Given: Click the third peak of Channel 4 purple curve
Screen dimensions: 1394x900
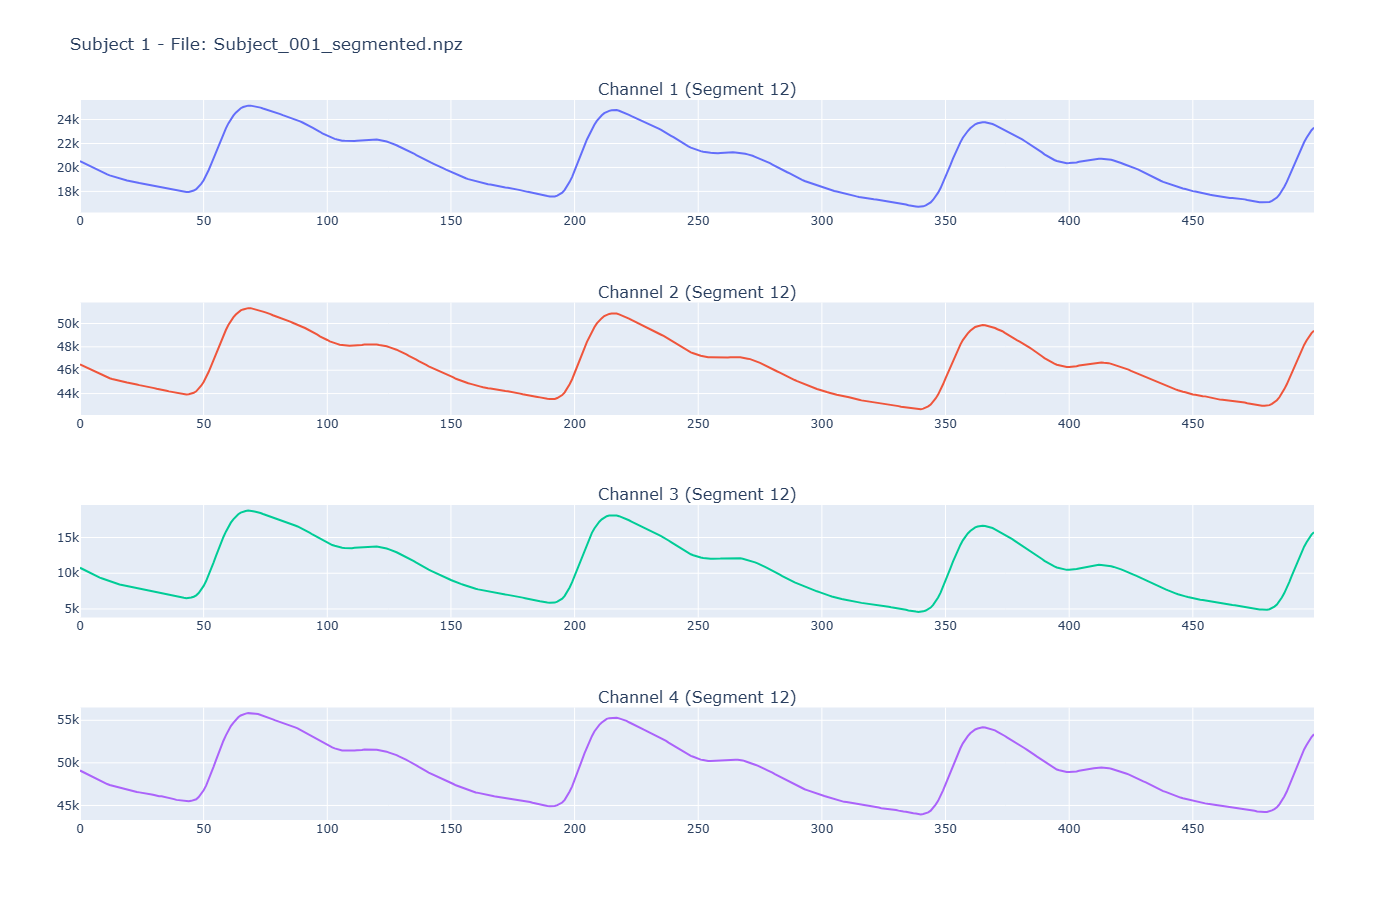Looking at the screenshot, I should 983,727.
